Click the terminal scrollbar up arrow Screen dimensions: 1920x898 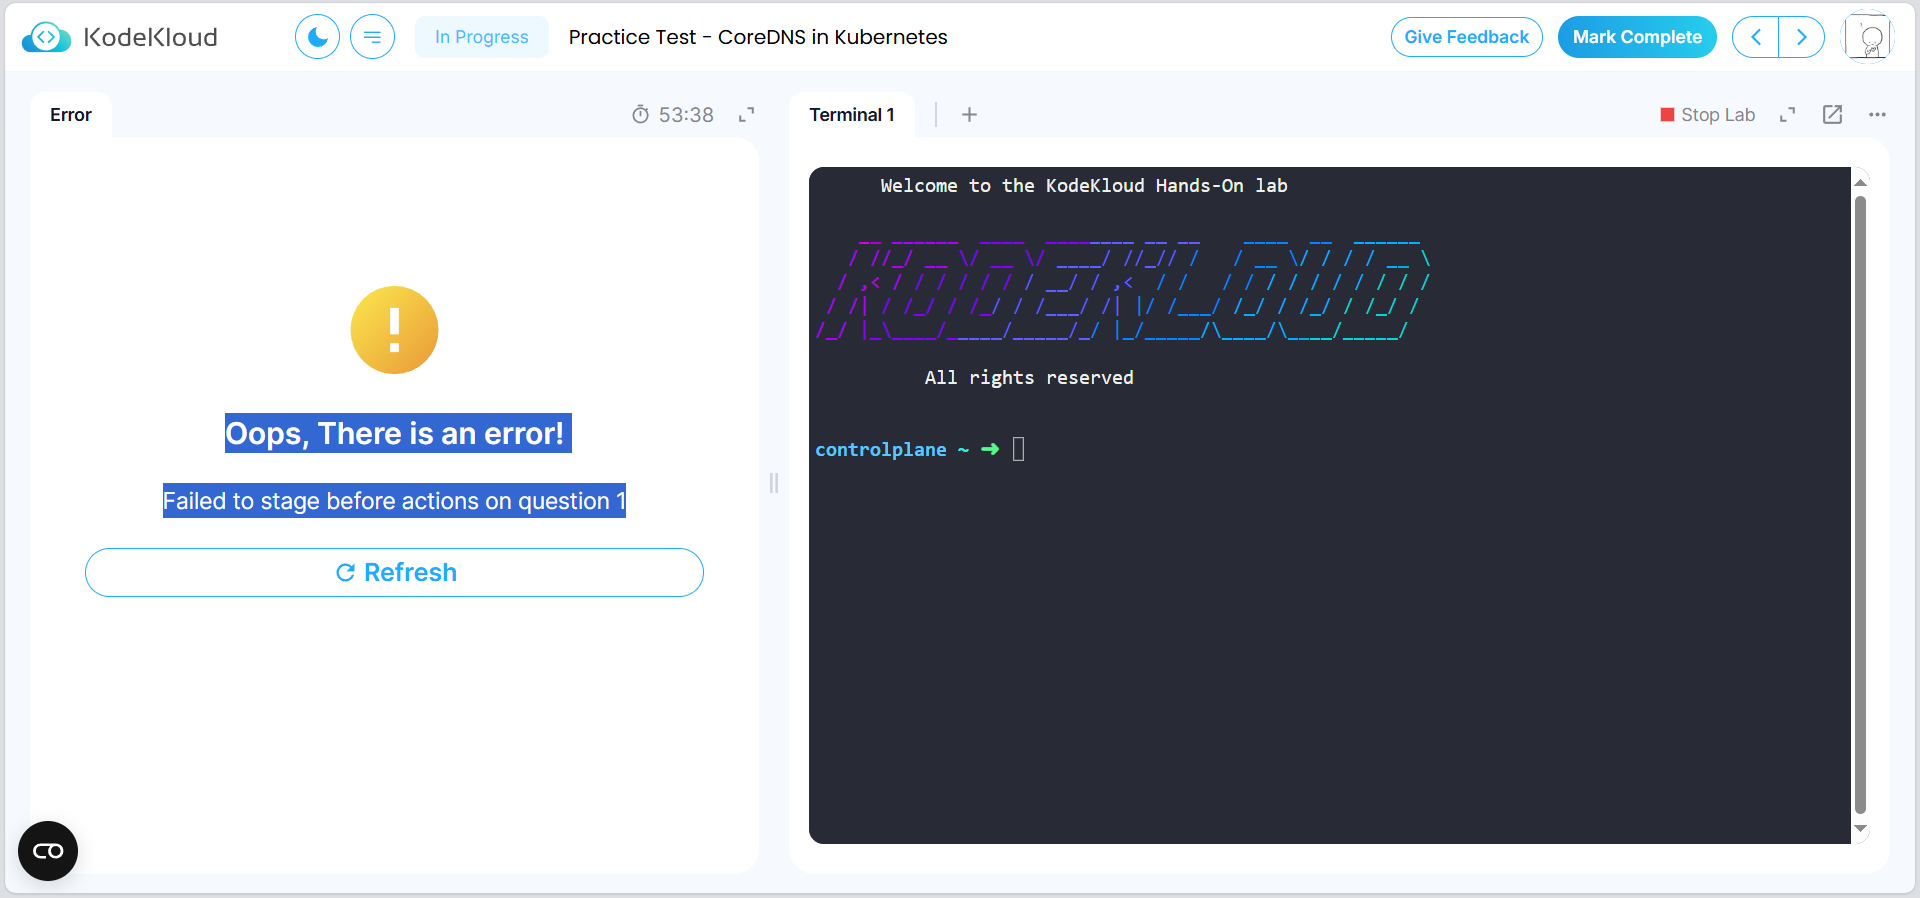point(1861,182)
